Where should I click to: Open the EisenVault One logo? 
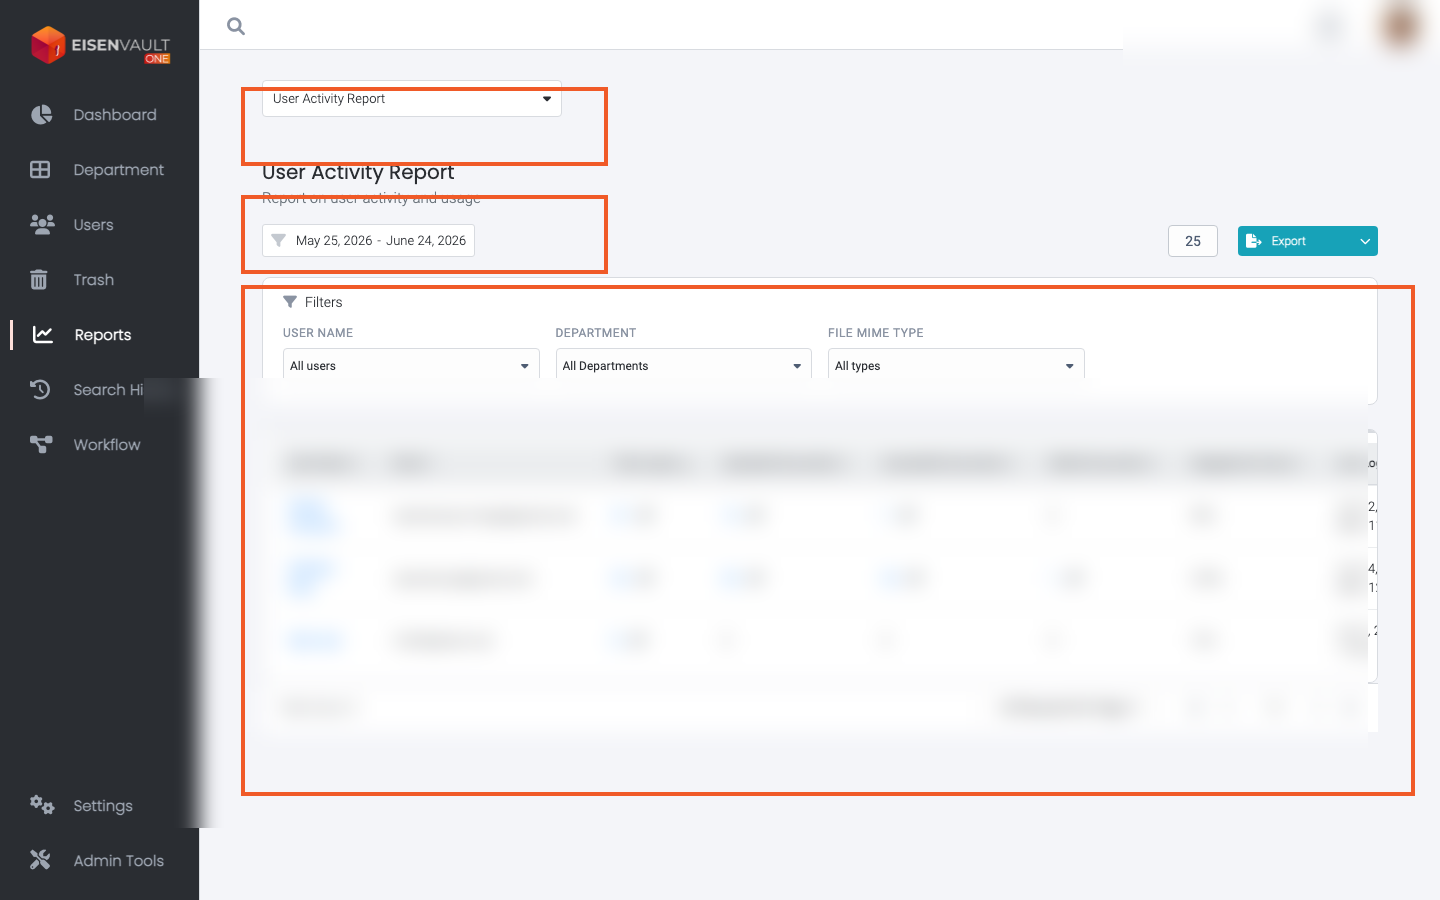click(100, 45)
